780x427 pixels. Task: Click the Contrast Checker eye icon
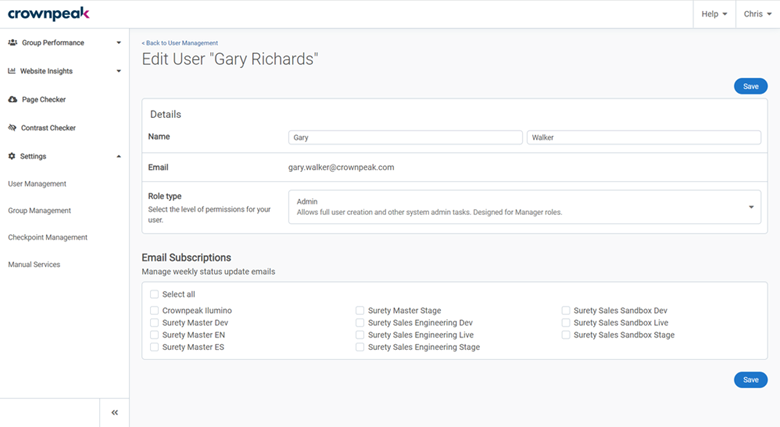click(12, 128)
